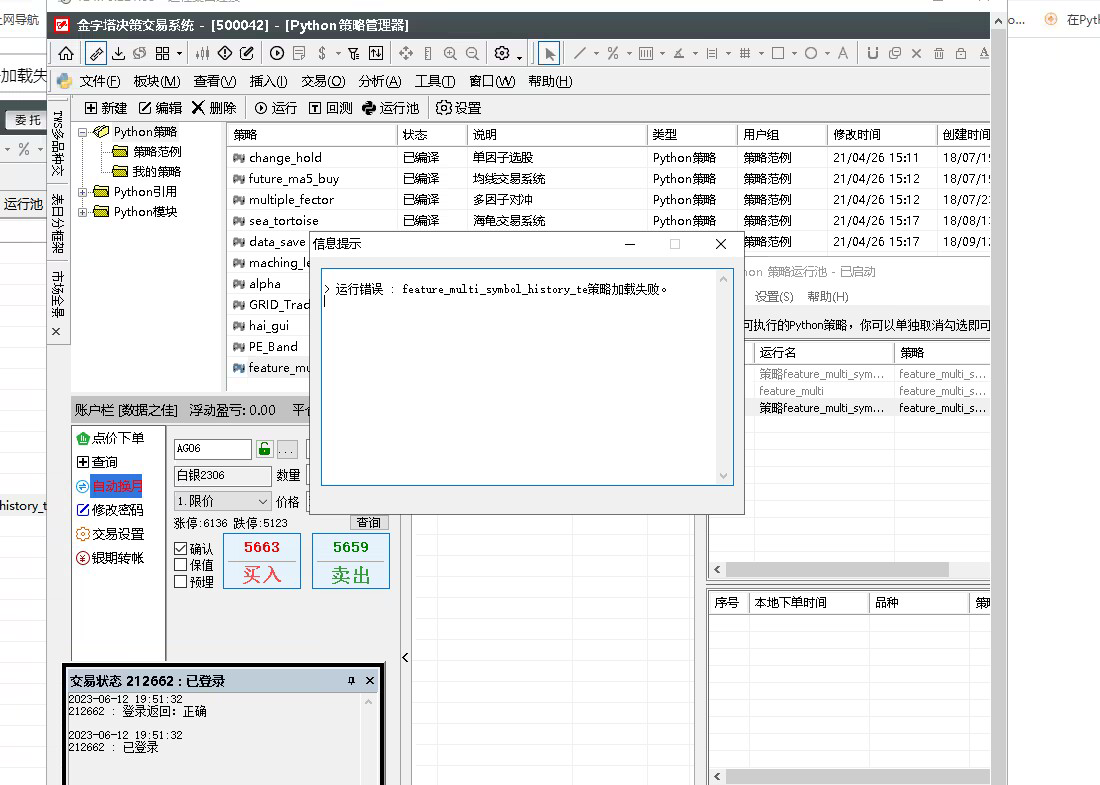Select the zoom out magnifier icon
1100x785 pixels.
[472, 53]
